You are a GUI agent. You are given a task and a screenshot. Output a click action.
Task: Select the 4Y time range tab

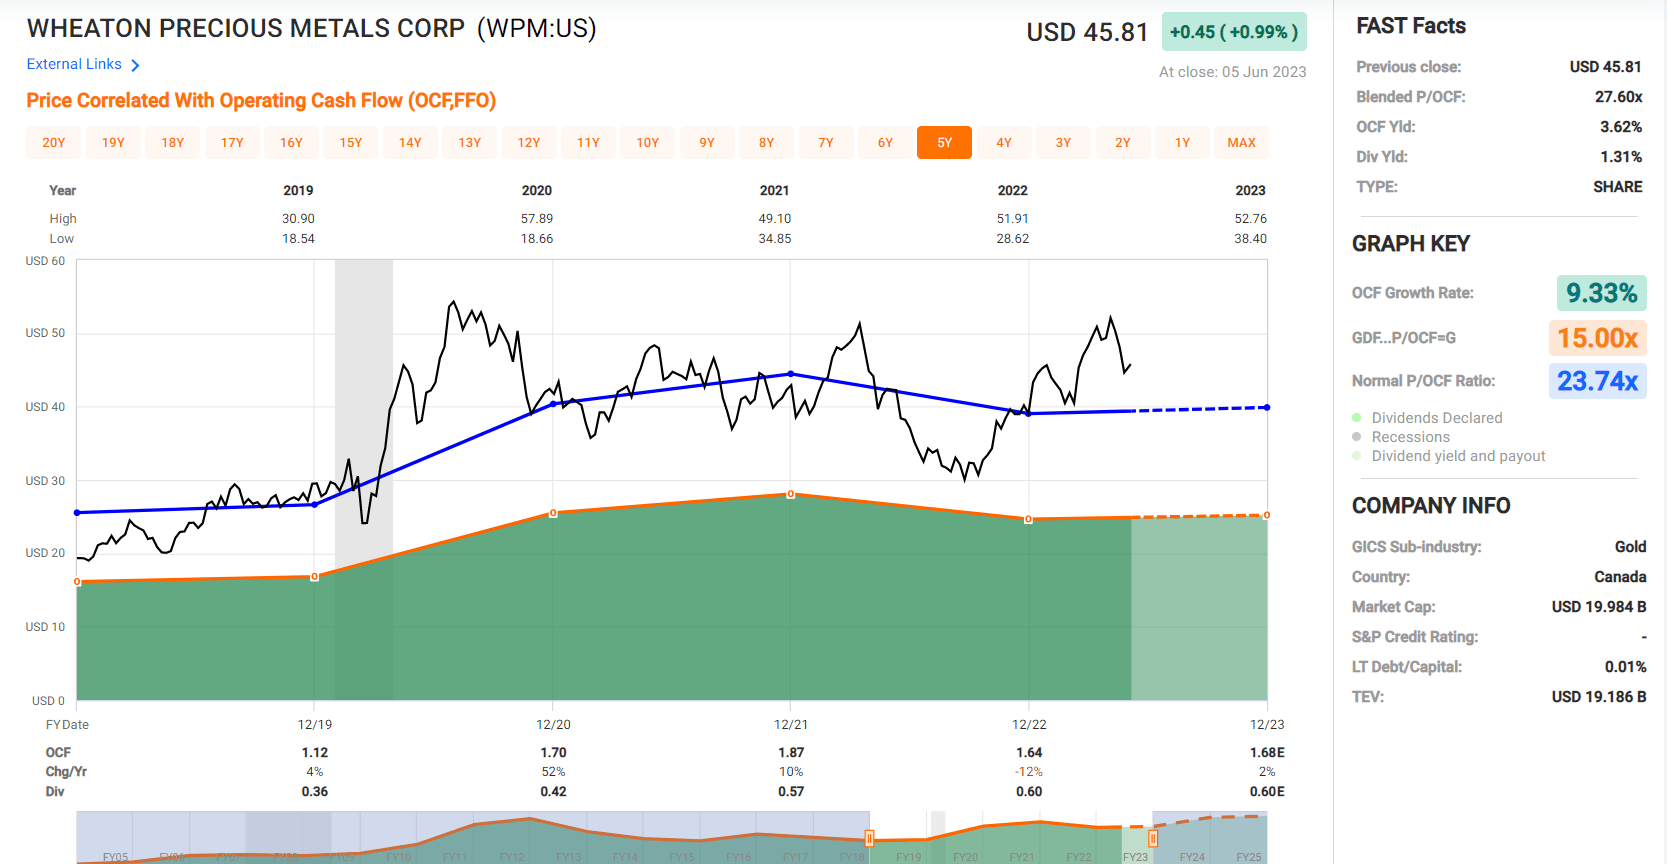[x=1004, y=143]
